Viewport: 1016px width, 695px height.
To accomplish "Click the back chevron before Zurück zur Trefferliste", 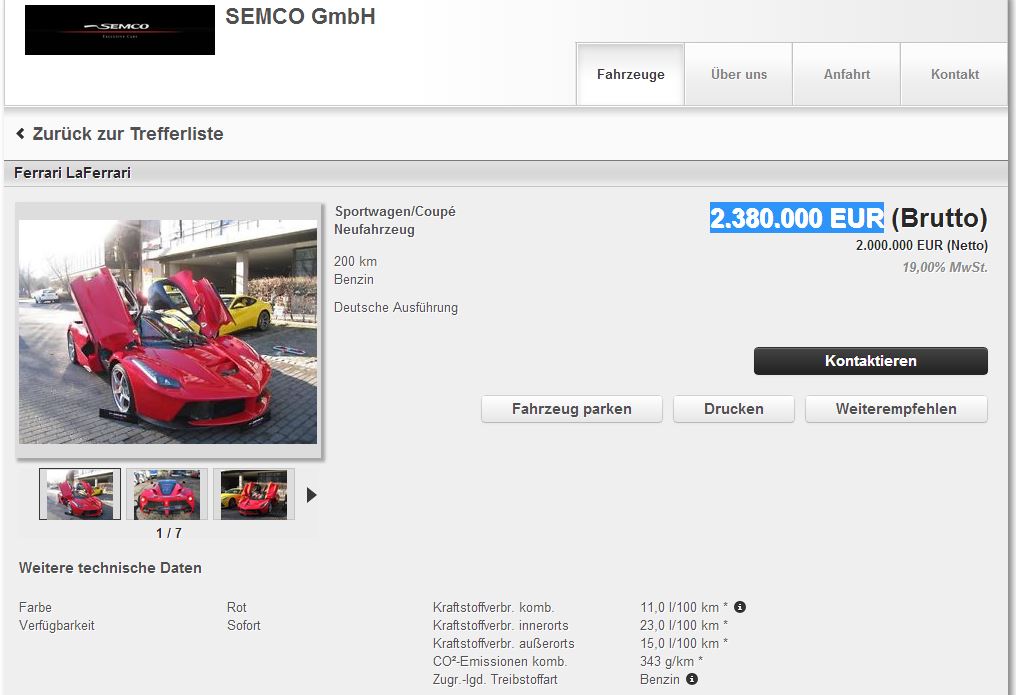I will pos(20,133).
